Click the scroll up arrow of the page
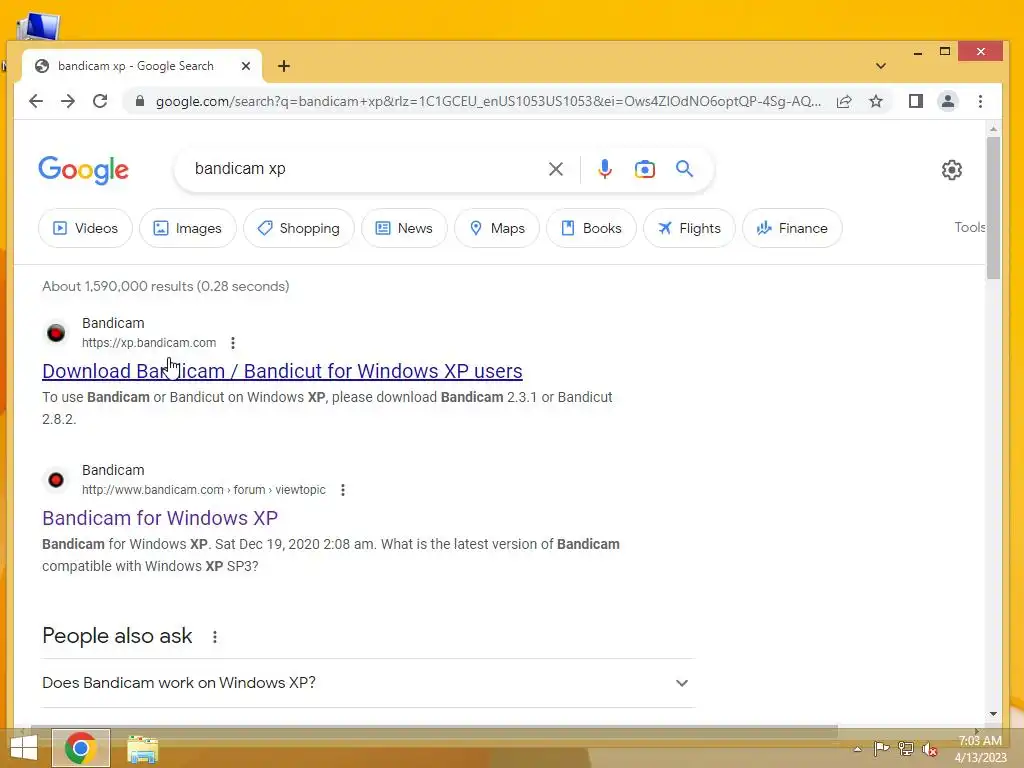1024x768 pixels. (993, 129)
